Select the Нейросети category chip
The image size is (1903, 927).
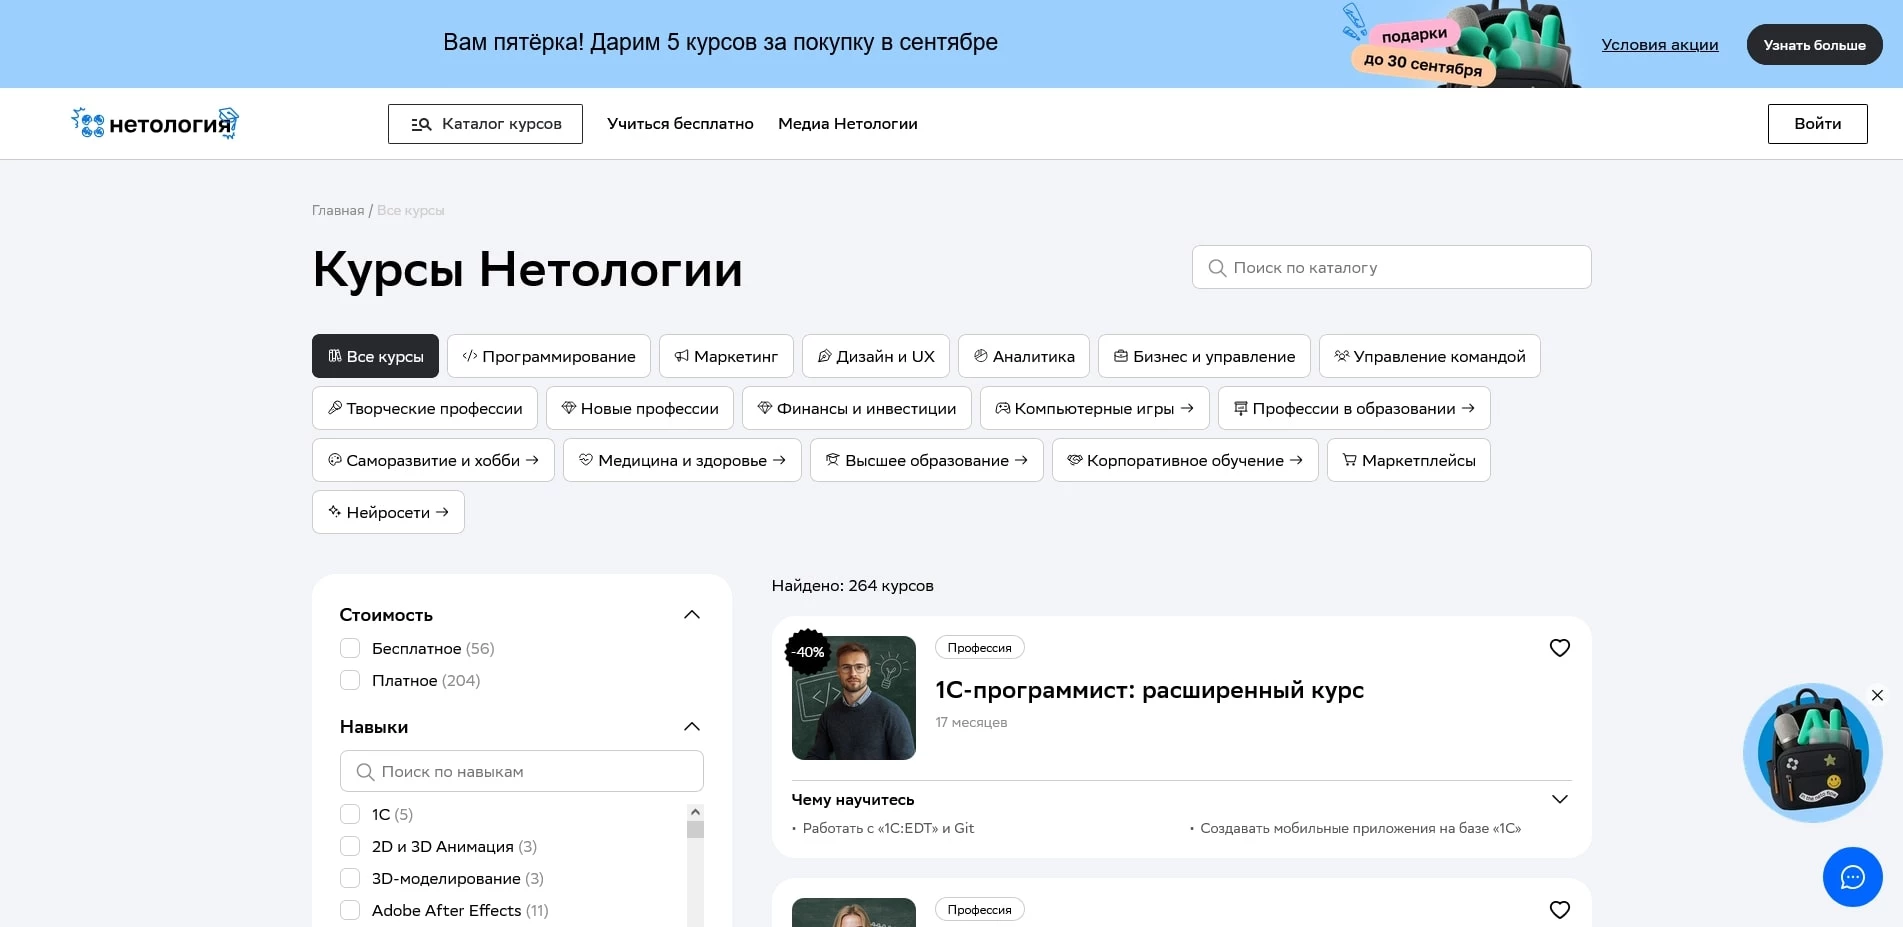[388, 512]
